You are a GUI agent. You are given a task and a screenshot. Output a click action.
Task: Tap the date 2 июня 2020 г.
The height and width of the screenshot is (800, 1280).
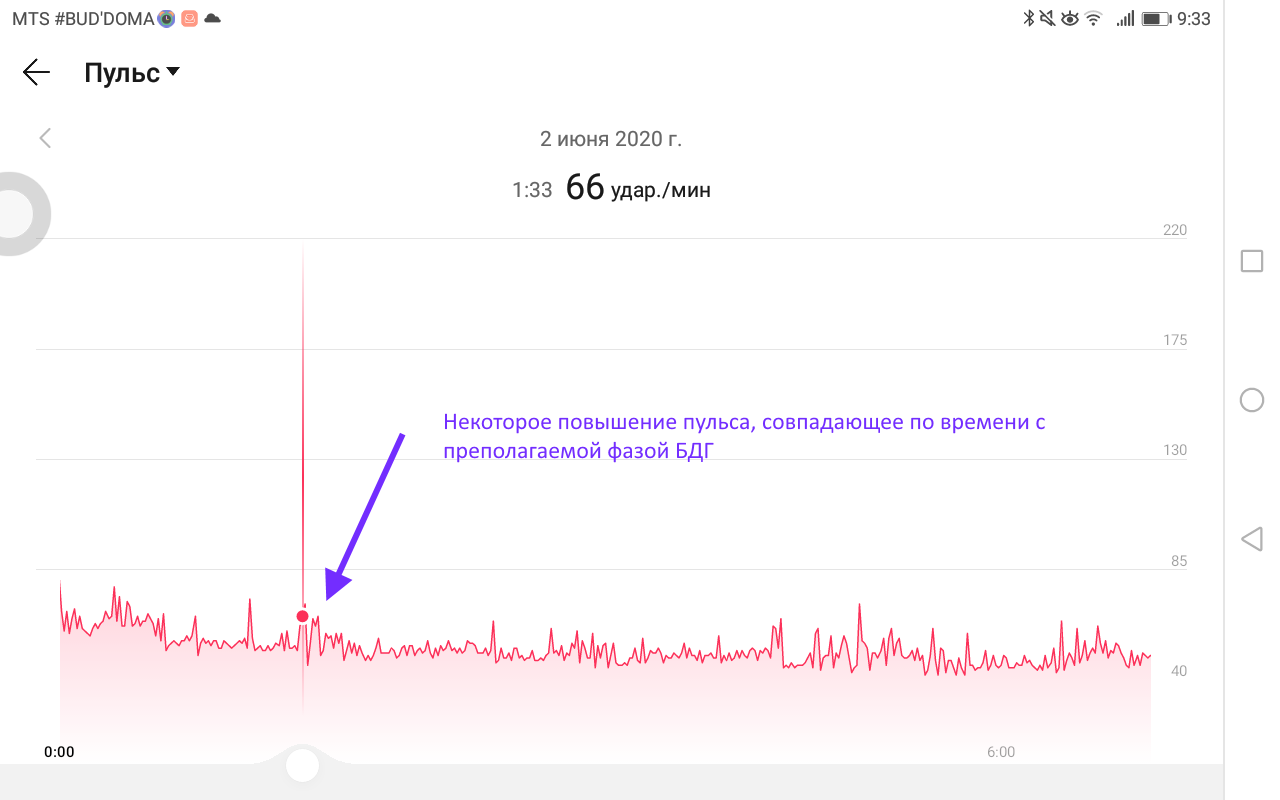pos(610,139)
